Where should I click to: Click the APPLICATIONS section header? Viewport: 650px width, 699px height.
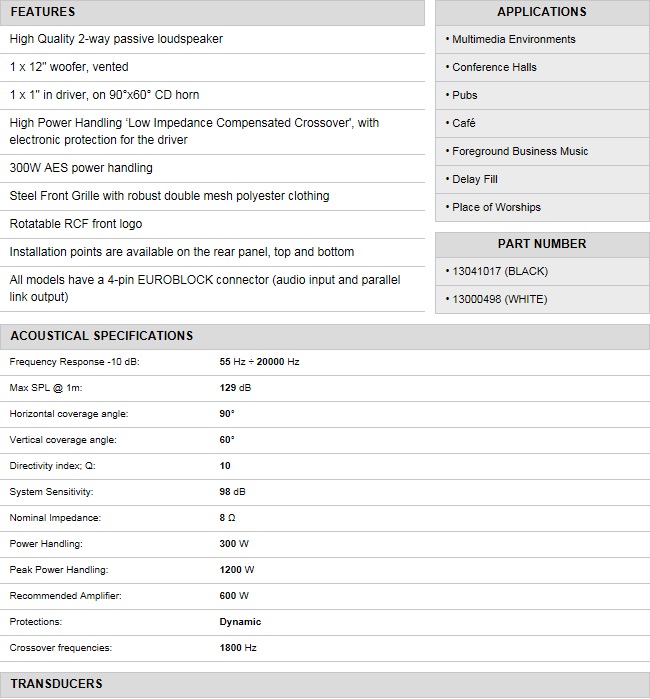pyautogui.click(x=542, y=12)
